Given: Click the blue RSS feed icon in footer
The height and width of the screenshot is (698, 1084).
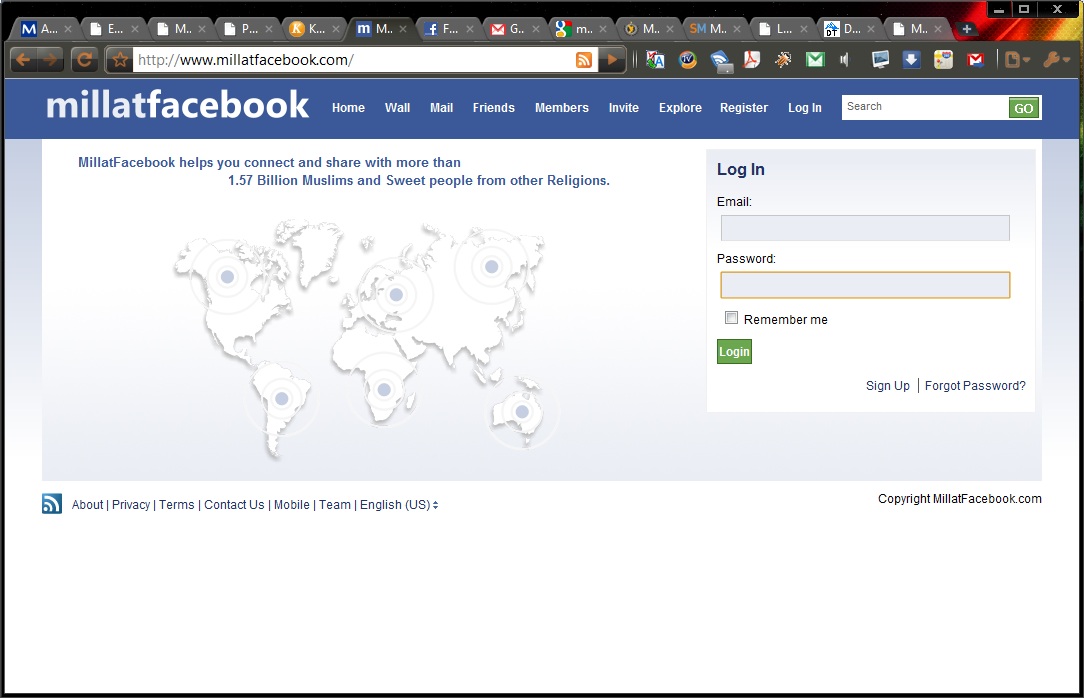Looking at the screenshot, I should [52, 504].
